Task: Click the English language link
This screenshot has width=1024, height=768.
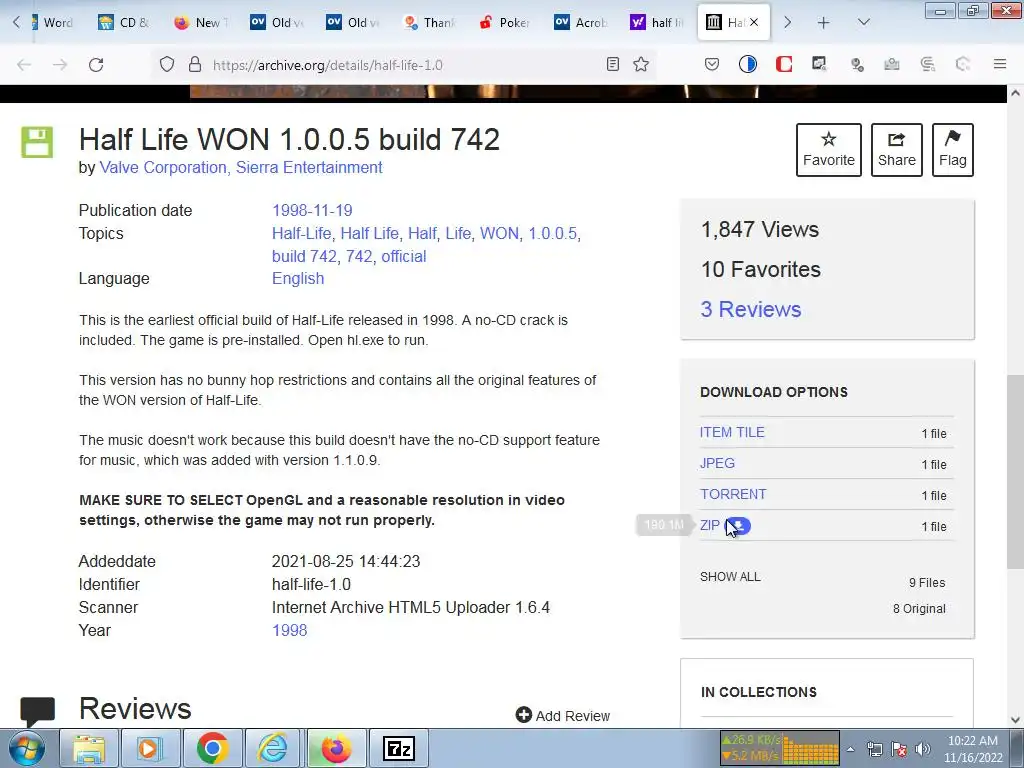Action: (298, 278)
